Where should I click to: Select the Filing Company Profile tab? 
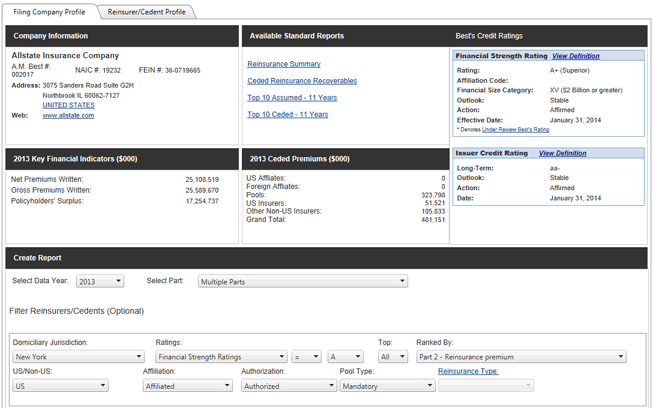coord(49,12)
